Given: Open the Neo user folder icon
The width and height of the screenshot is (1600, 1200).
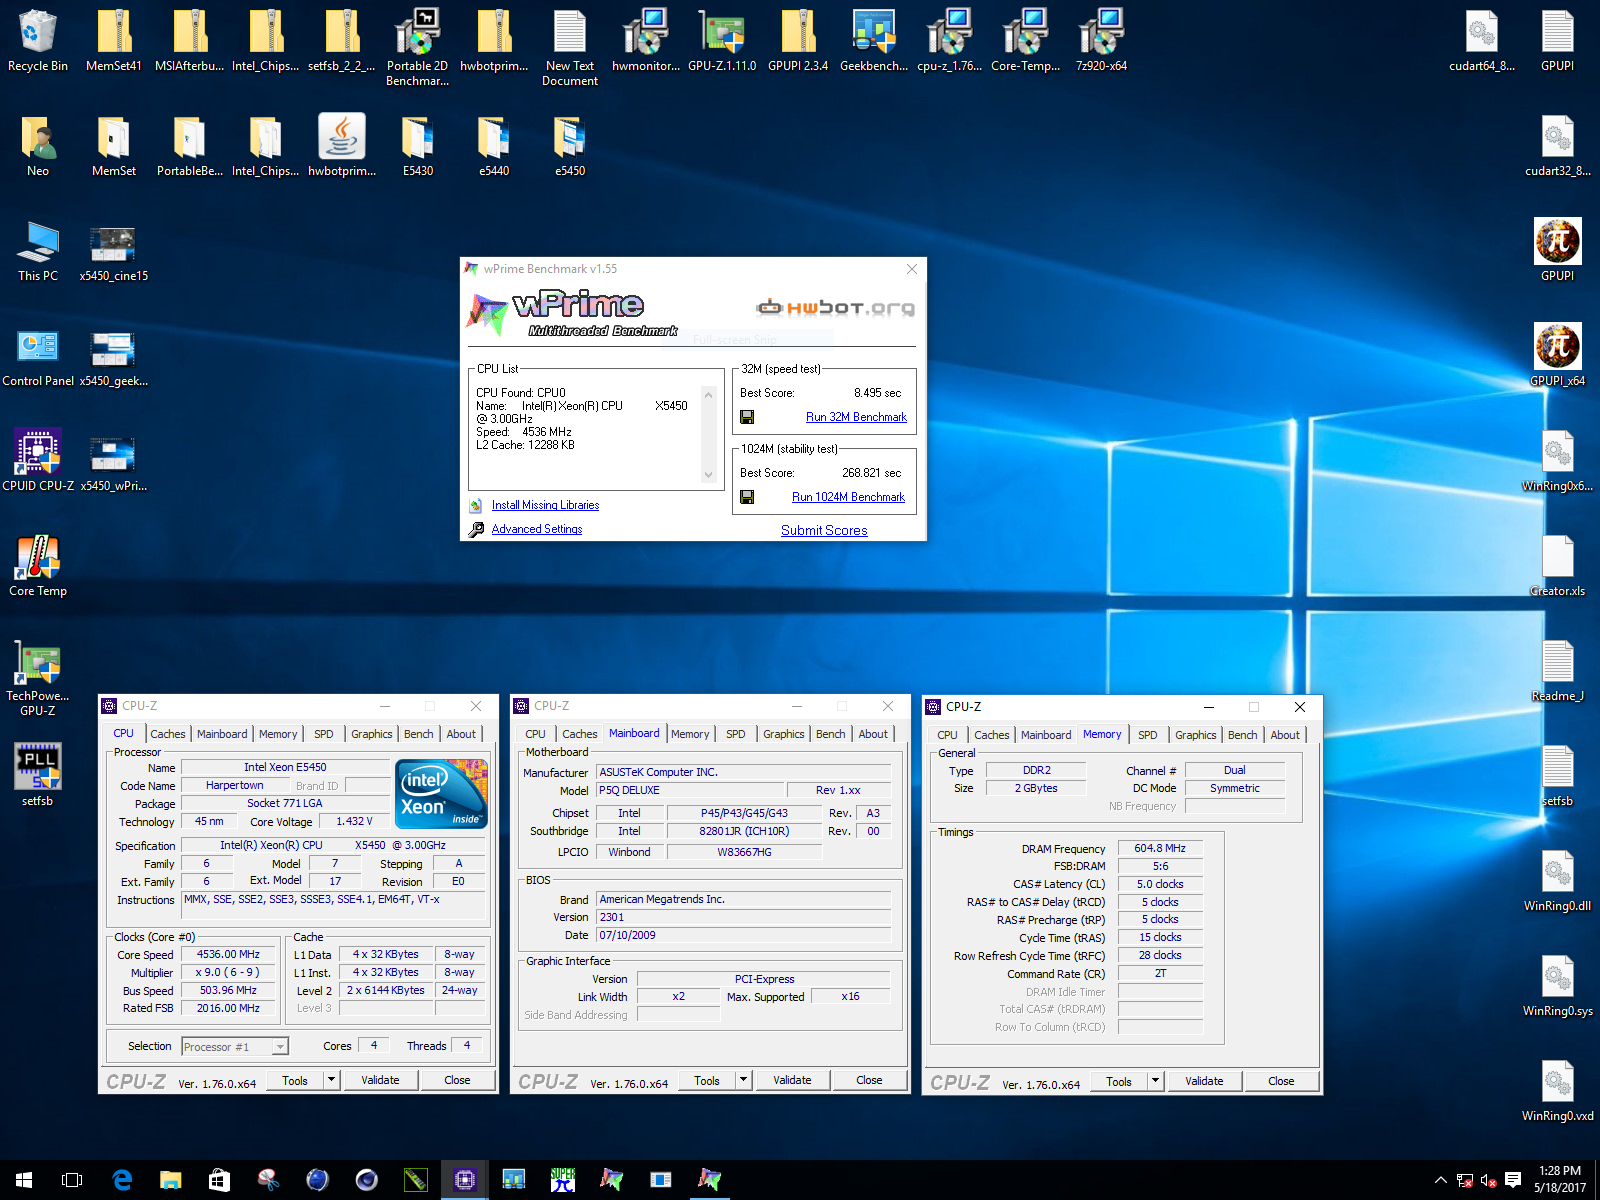Looking at the screenshot, I should (38, 146).
